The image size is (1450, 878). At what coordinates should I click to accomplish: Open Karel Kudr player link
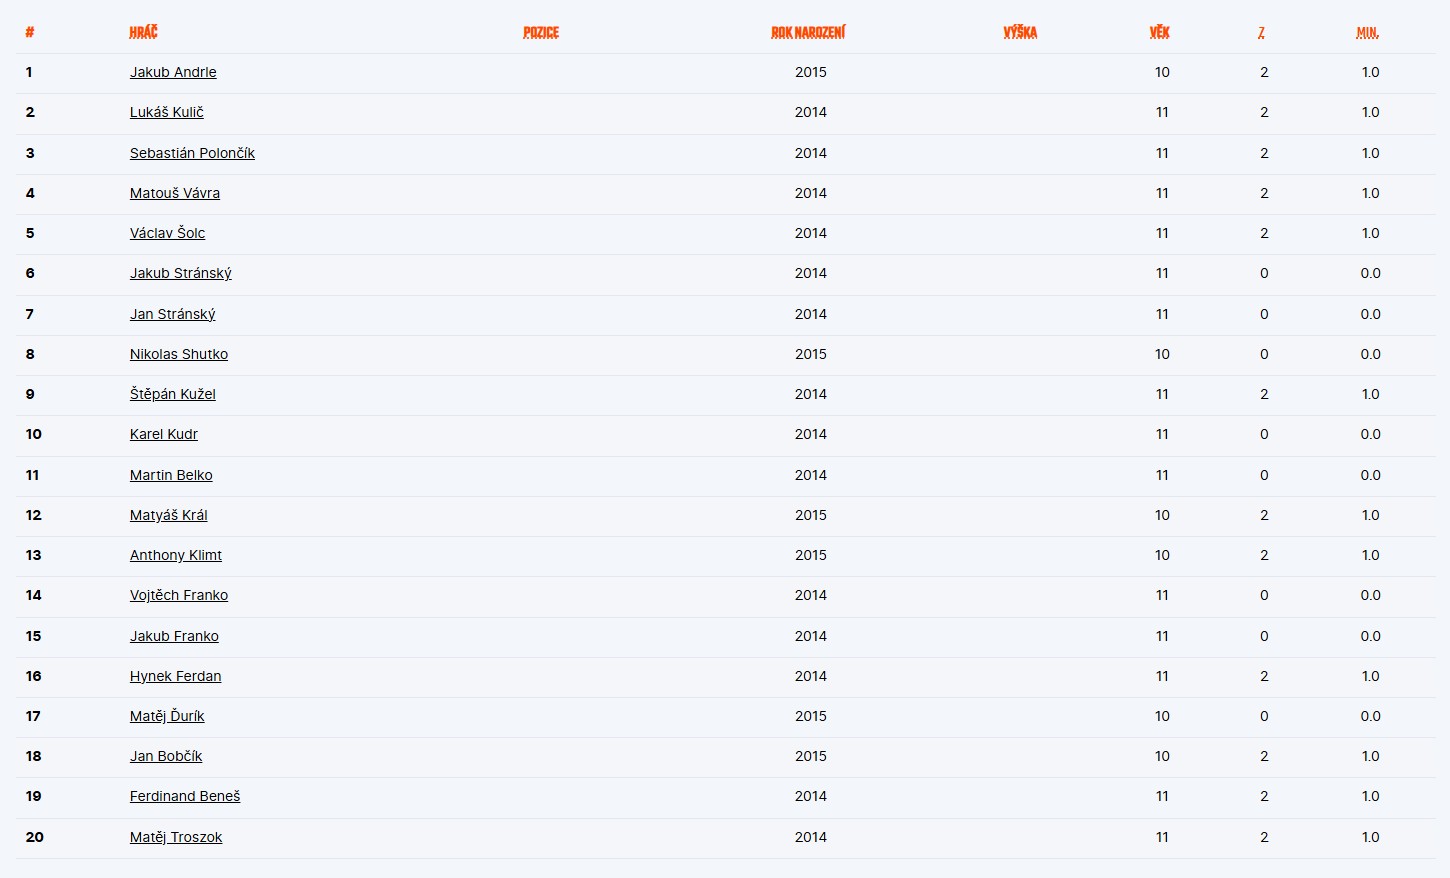tap(164, 434)
